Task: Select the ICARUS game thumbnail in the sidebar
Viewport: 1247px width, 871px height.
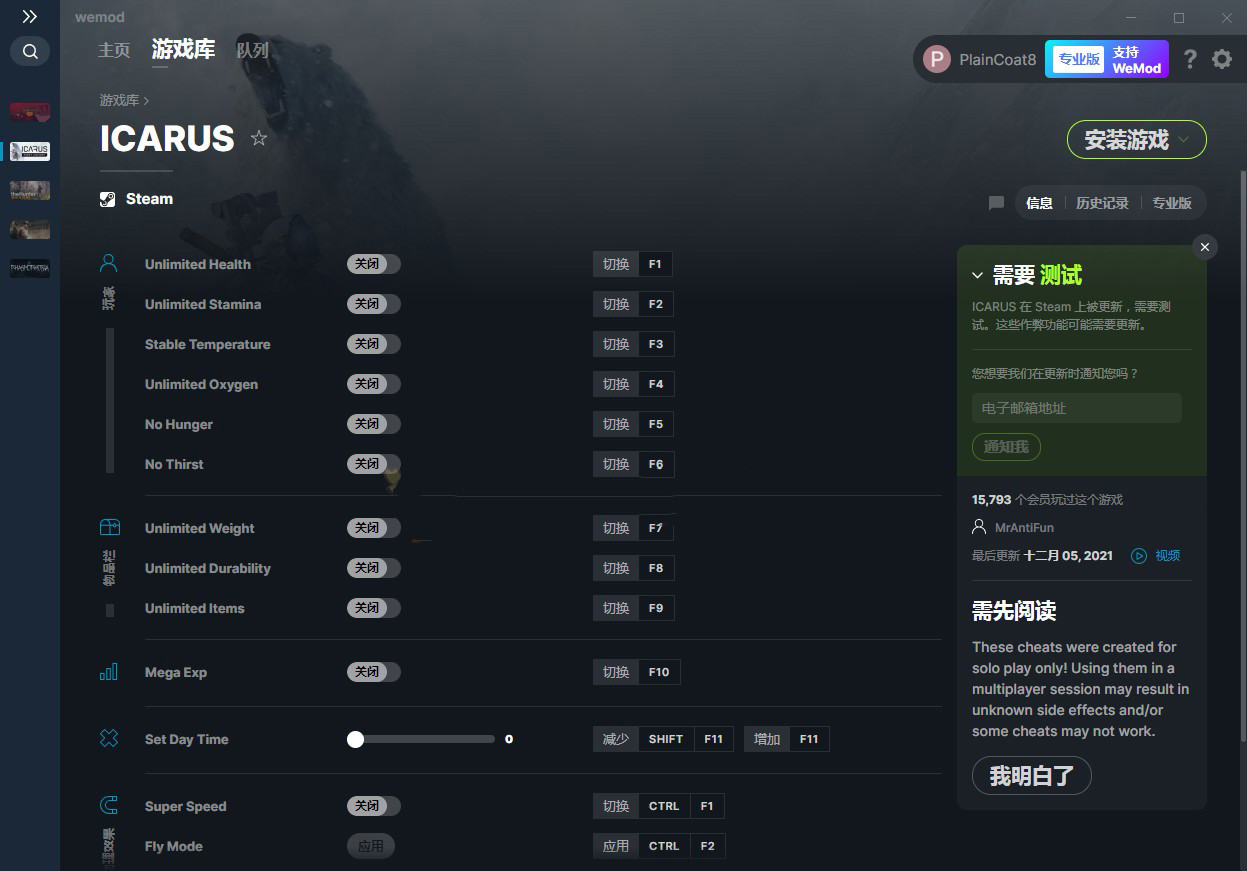Action: click(x=30, y=151)
